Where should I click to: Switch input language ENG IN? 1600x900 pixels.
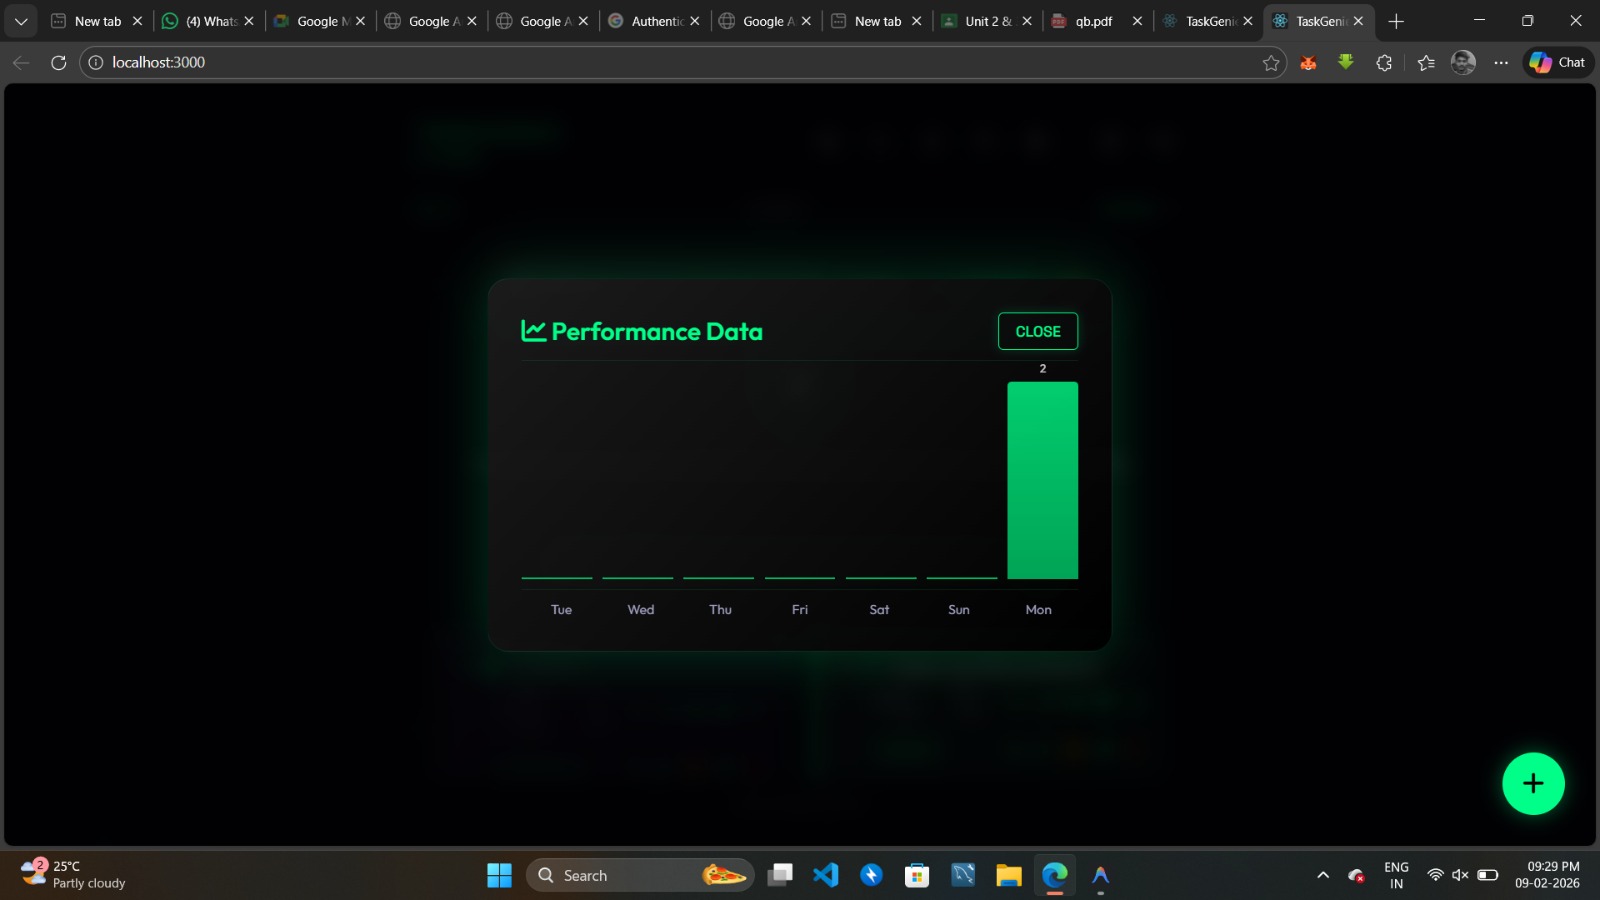pos(1397,875)
